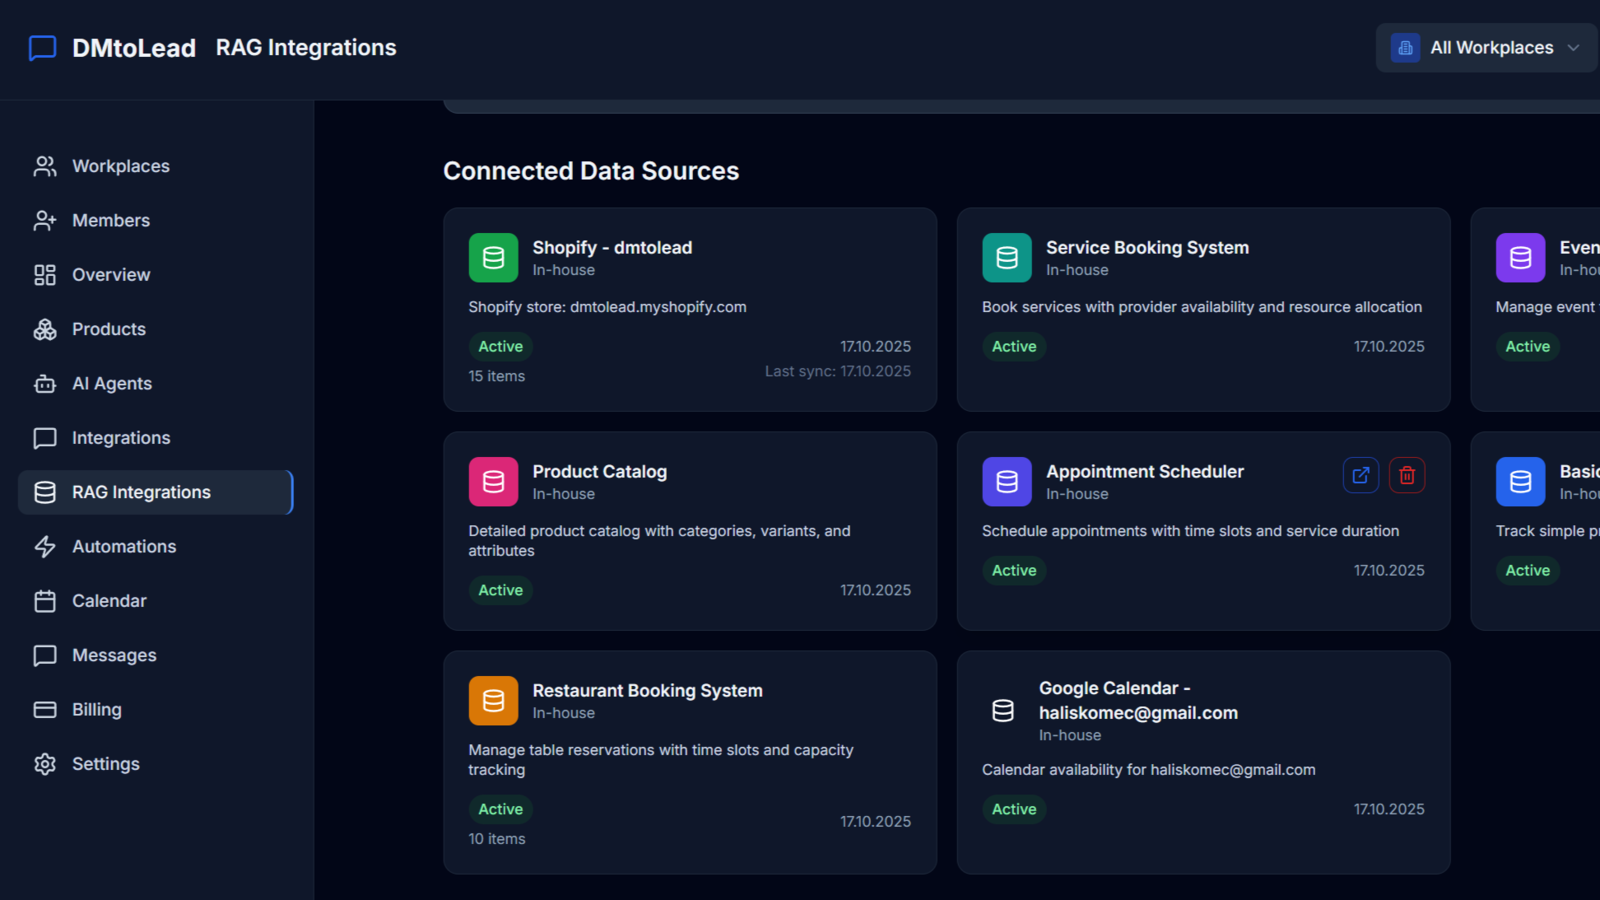Click the Active badge on Product Catalog
Image resolution: width=1600 pixels, height=900 pixels.
pos(500,591)
